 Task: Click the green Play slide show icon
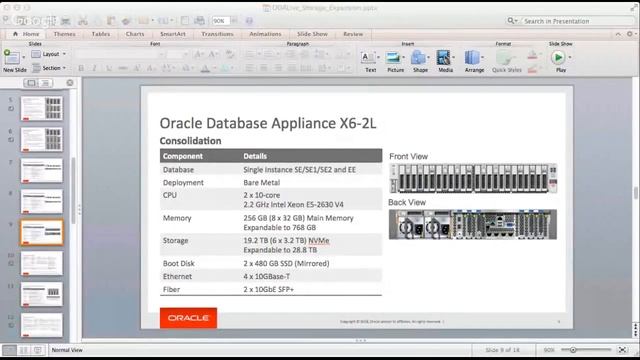coord(558,58)
